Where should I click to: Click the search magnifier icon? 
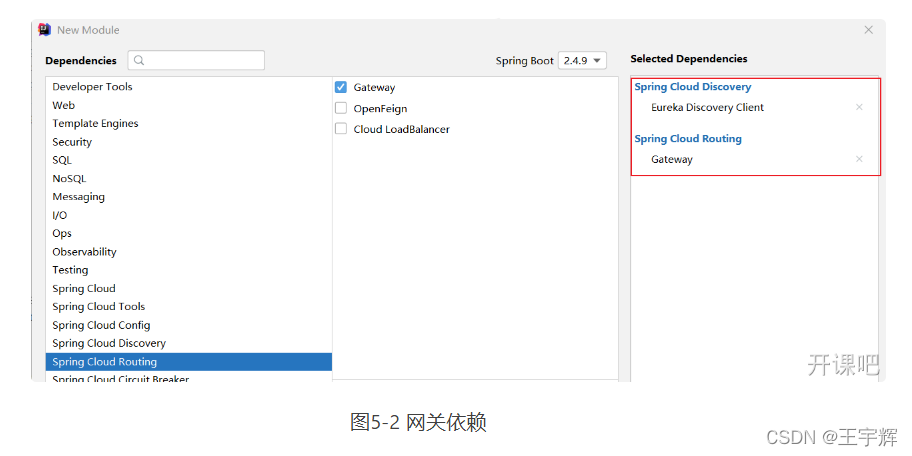pyautogui.click(x=139, y=60)
